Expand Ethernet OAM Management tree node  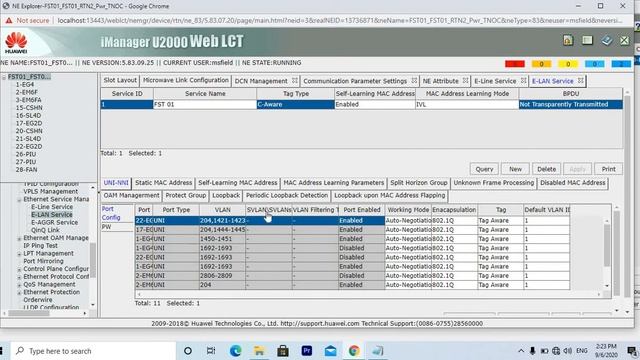19,238
